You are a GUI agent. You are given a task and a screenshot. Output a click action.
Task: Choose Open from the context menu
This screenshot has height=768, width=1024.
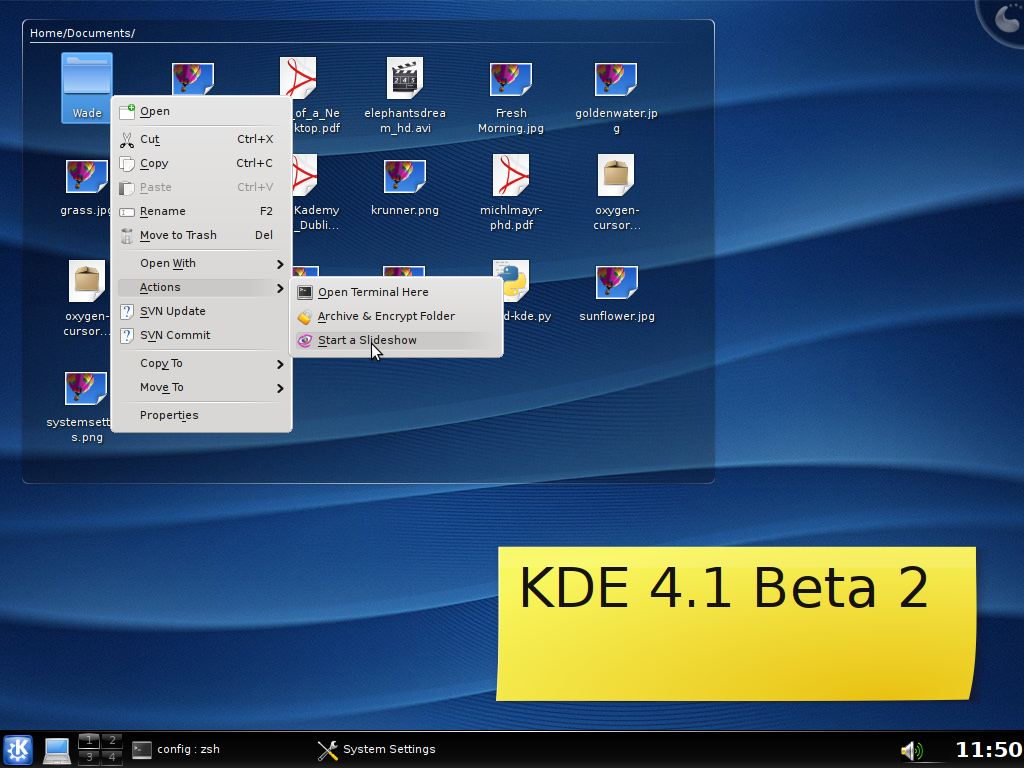click(202, 112)
